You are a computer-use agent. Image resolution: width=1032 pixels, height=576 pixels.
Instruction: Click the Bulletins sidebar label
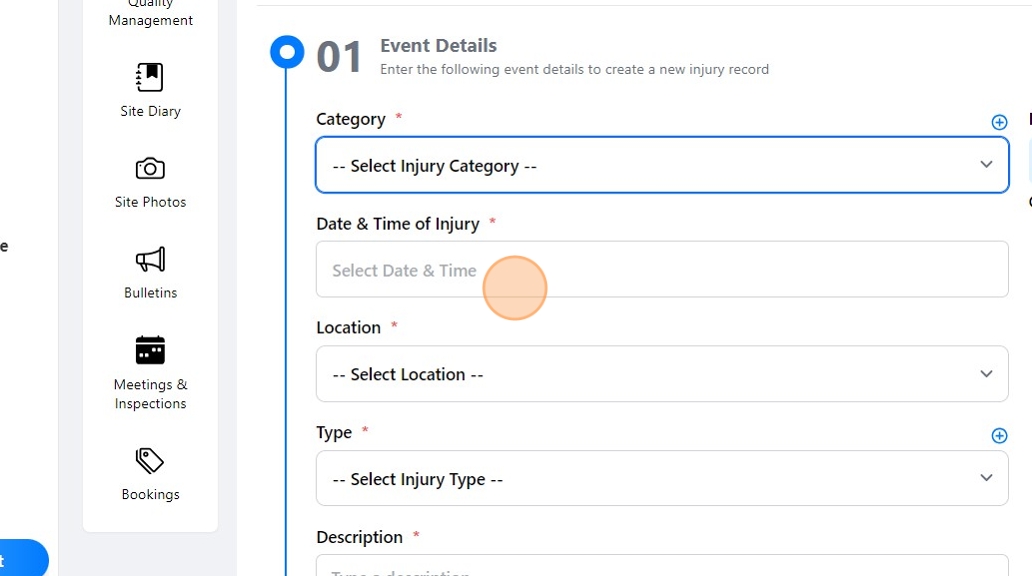pos(150,293)
